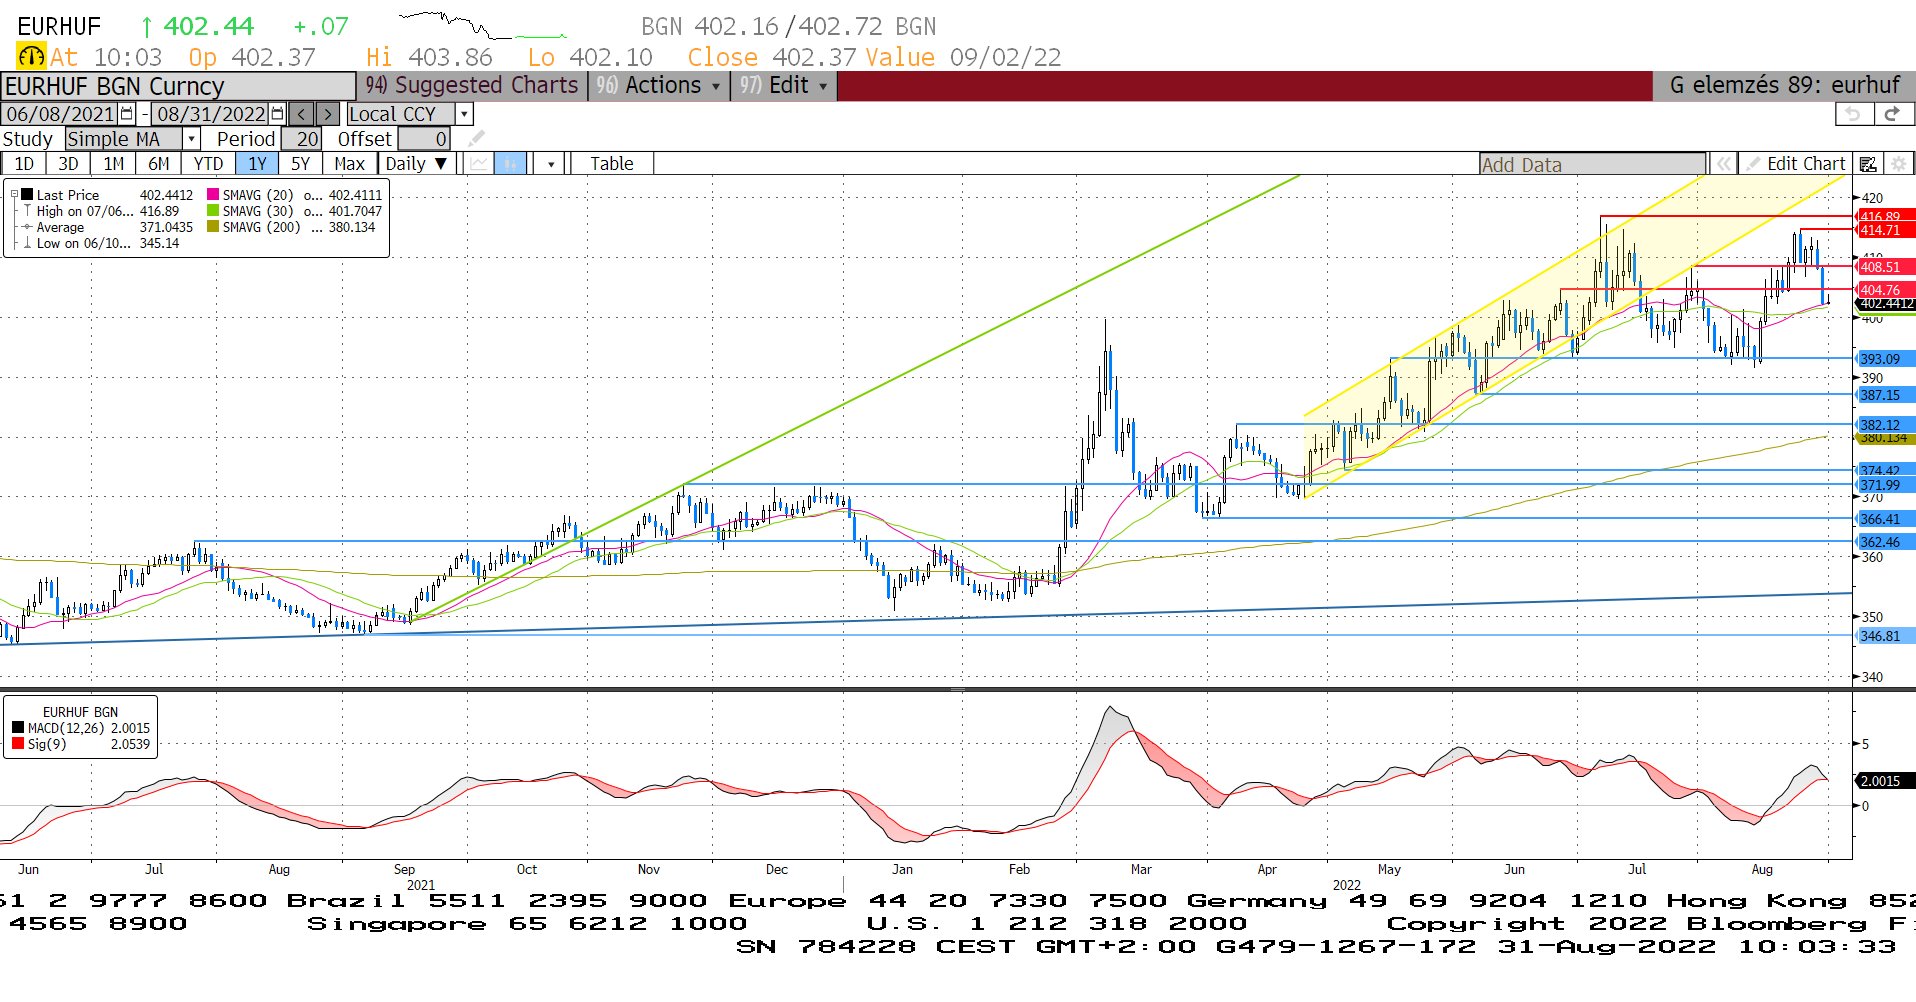This screenshot has height=1002, width=1916.
Task: Open the Study type Simple MA dropdown
Action: [x=191, y=139]
